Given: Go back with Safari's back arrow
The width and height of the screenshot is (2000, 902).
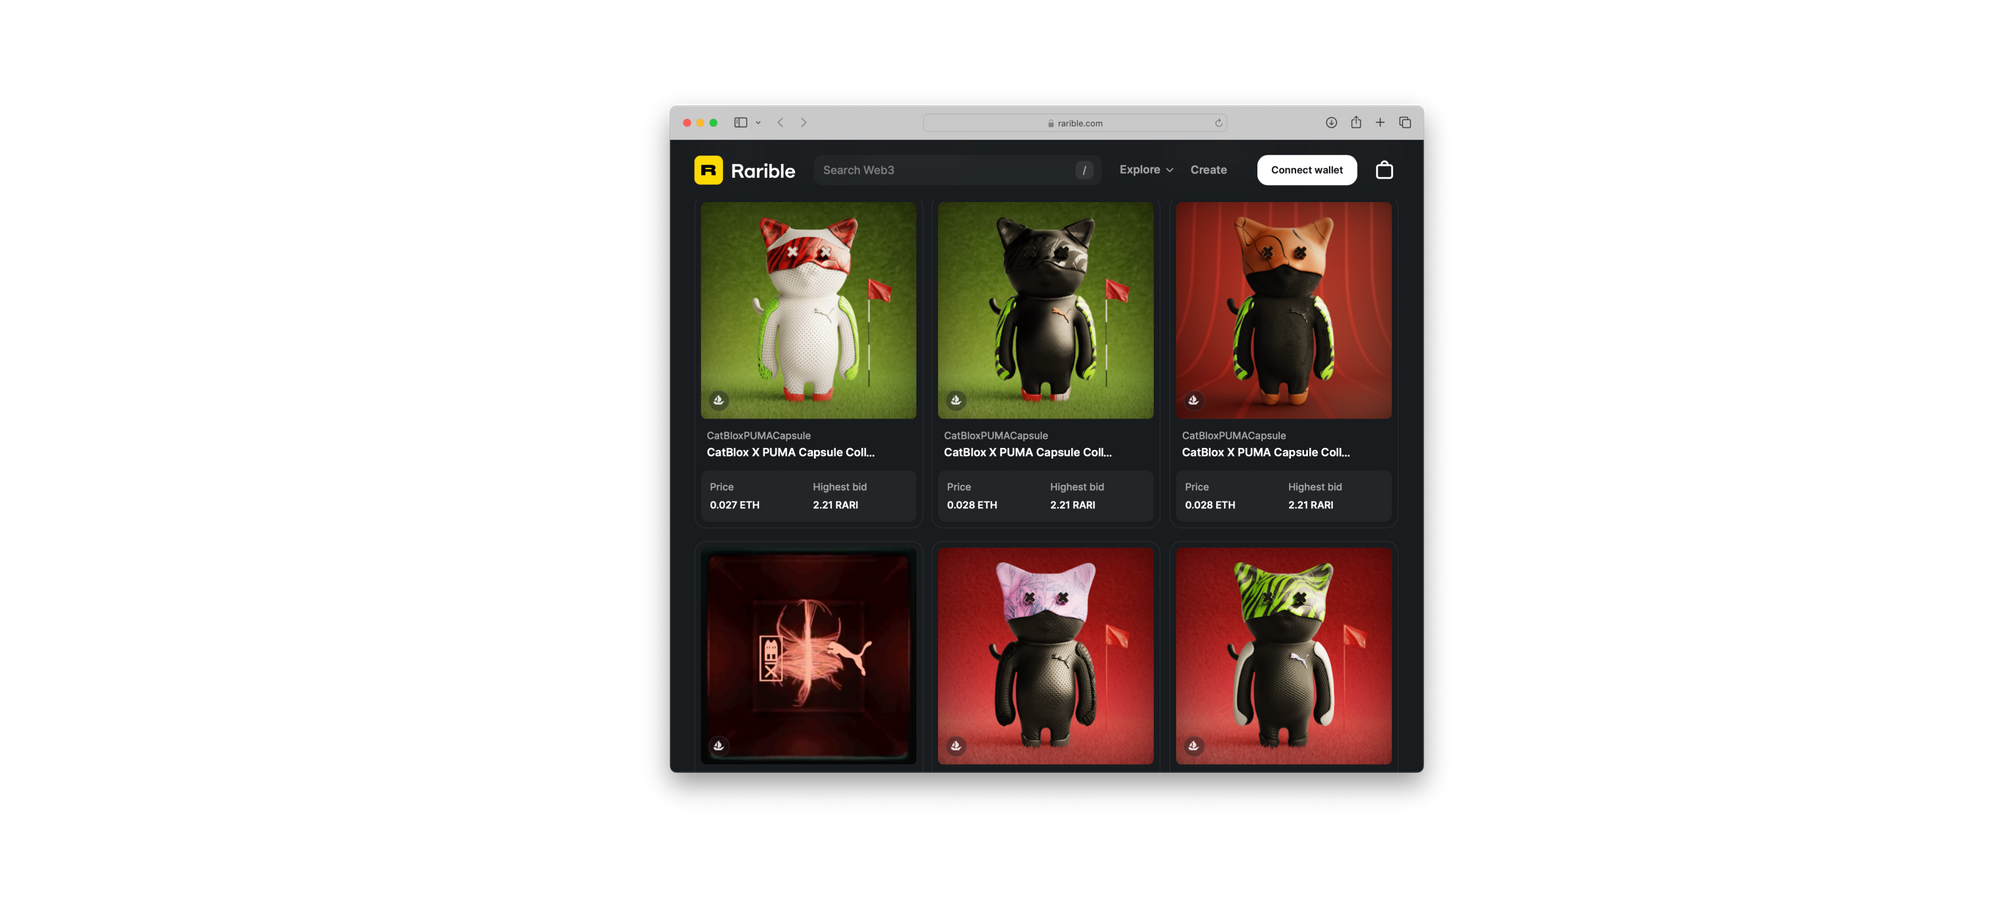Looking at the screenshot, I should point(780,123).
